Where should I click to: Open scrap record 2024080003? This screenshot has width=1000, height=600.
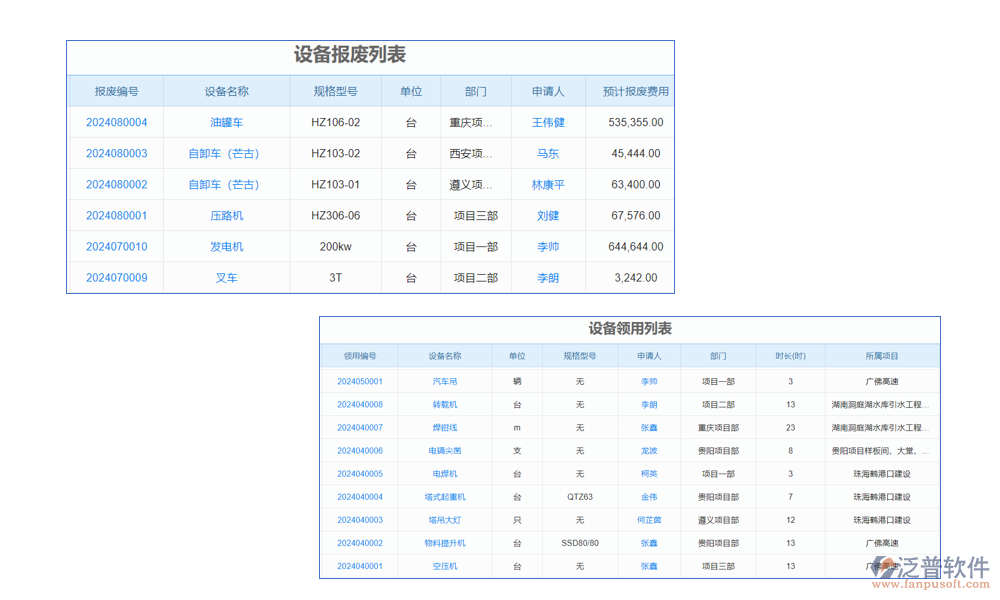point(115,153)
